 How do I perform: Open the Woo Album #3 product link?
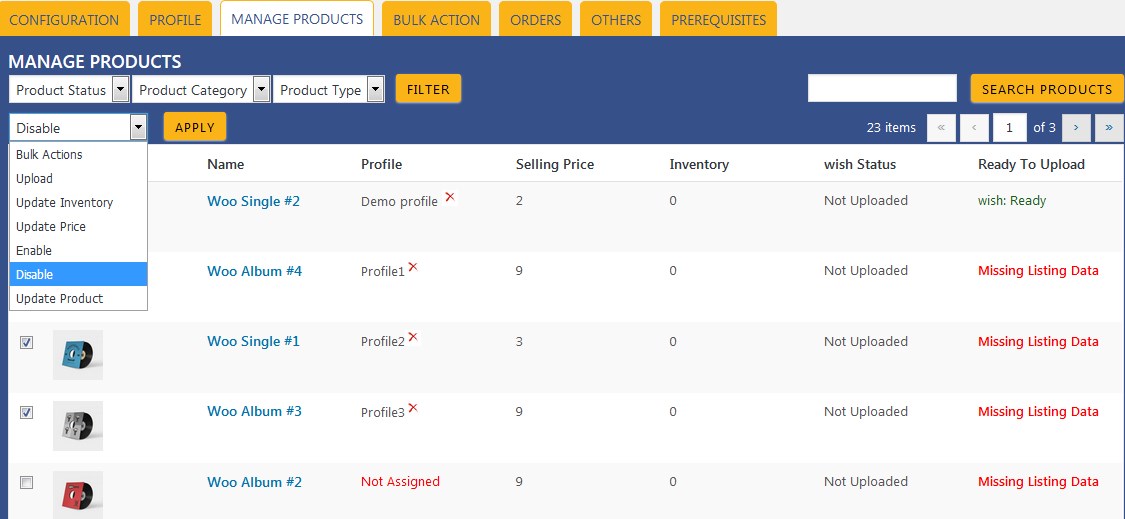255,411
